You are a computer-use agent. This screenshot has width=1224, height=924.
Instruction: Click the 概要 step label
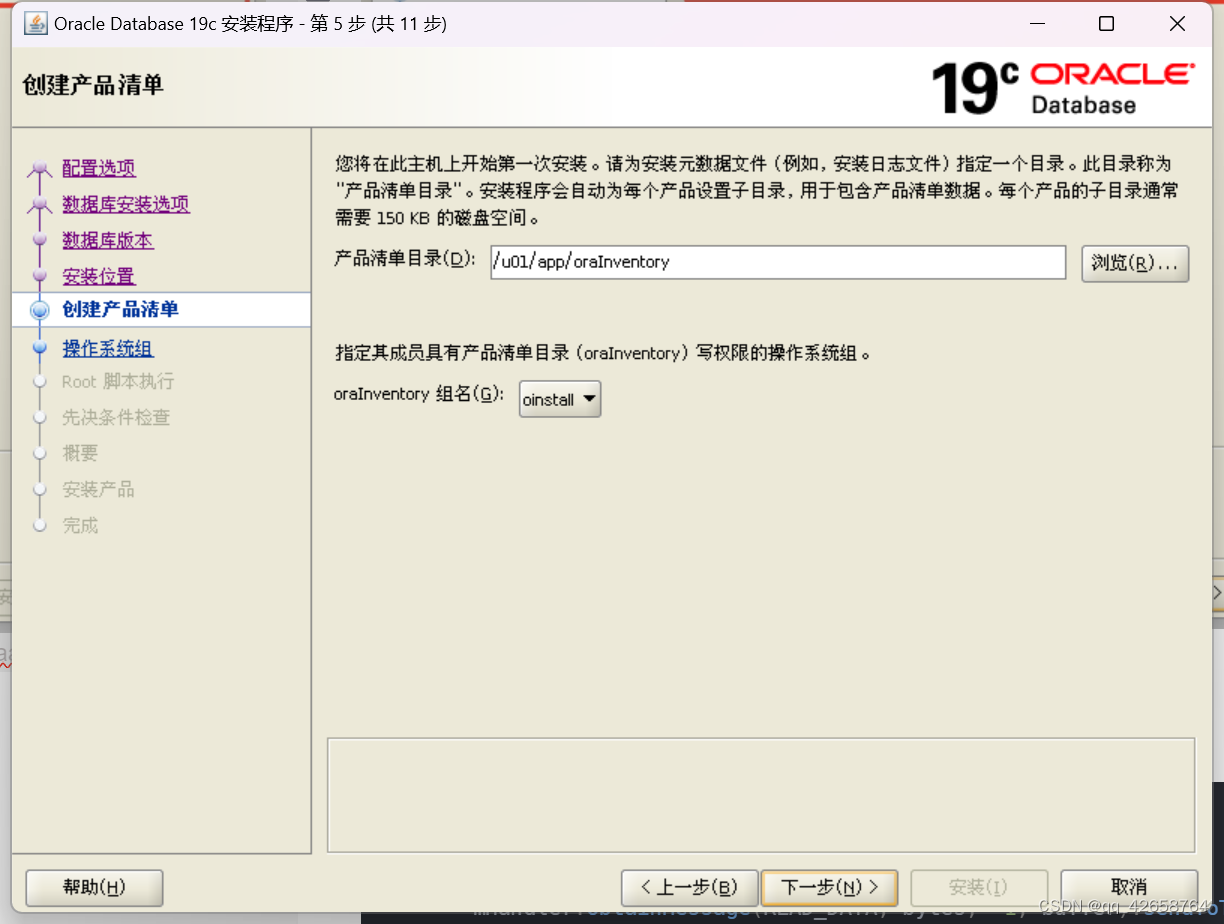point(80,453)
